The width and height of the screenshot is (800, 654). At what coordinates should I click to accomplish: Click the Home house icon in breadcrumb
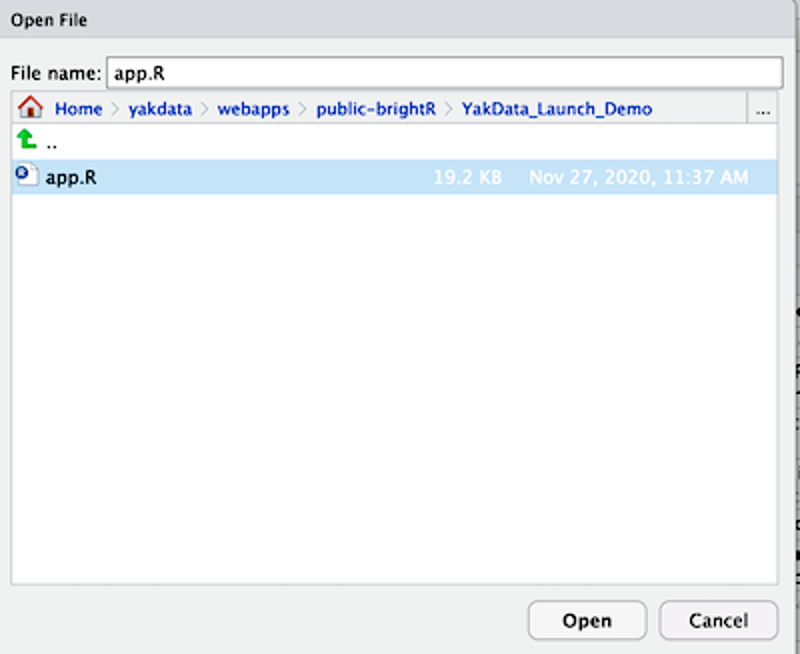coord(30,108)
